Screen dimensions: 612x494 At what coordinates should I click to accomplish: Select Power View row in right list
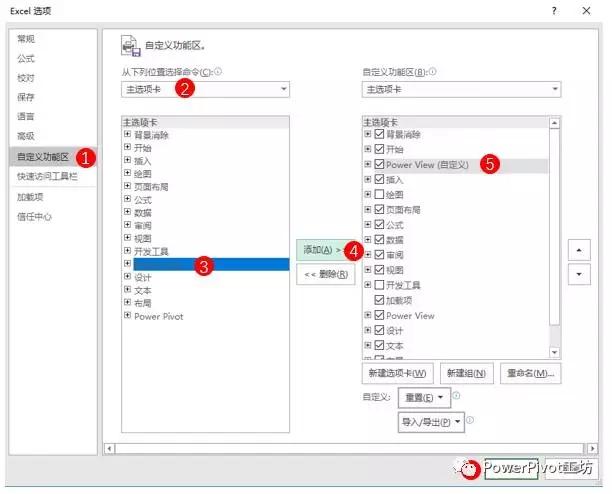click(410, 315)
